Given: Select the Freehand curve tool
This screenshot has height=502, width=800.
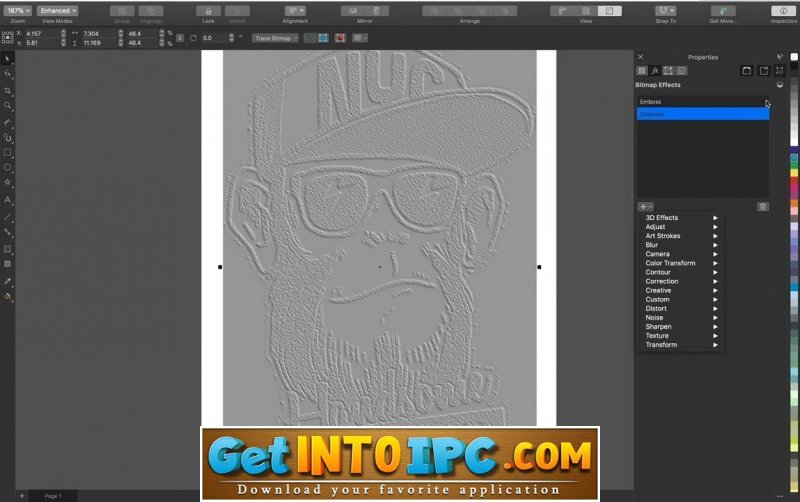Looking at the screenshot, I should pos(7,122).
